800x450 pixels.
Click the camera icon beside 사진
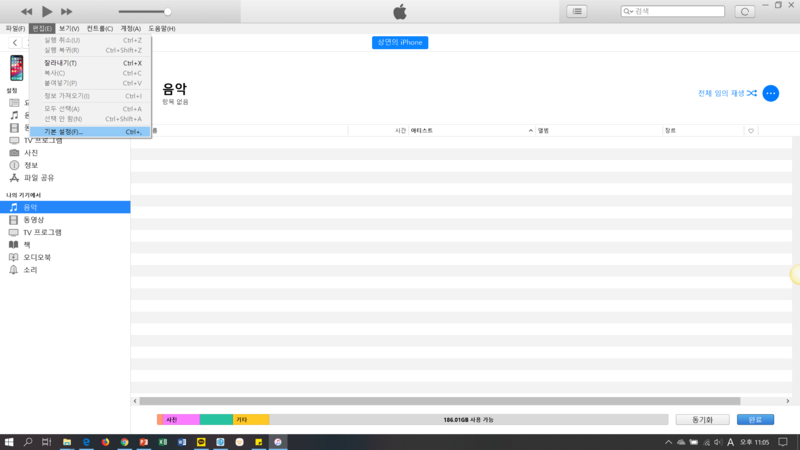coord(14,153)
